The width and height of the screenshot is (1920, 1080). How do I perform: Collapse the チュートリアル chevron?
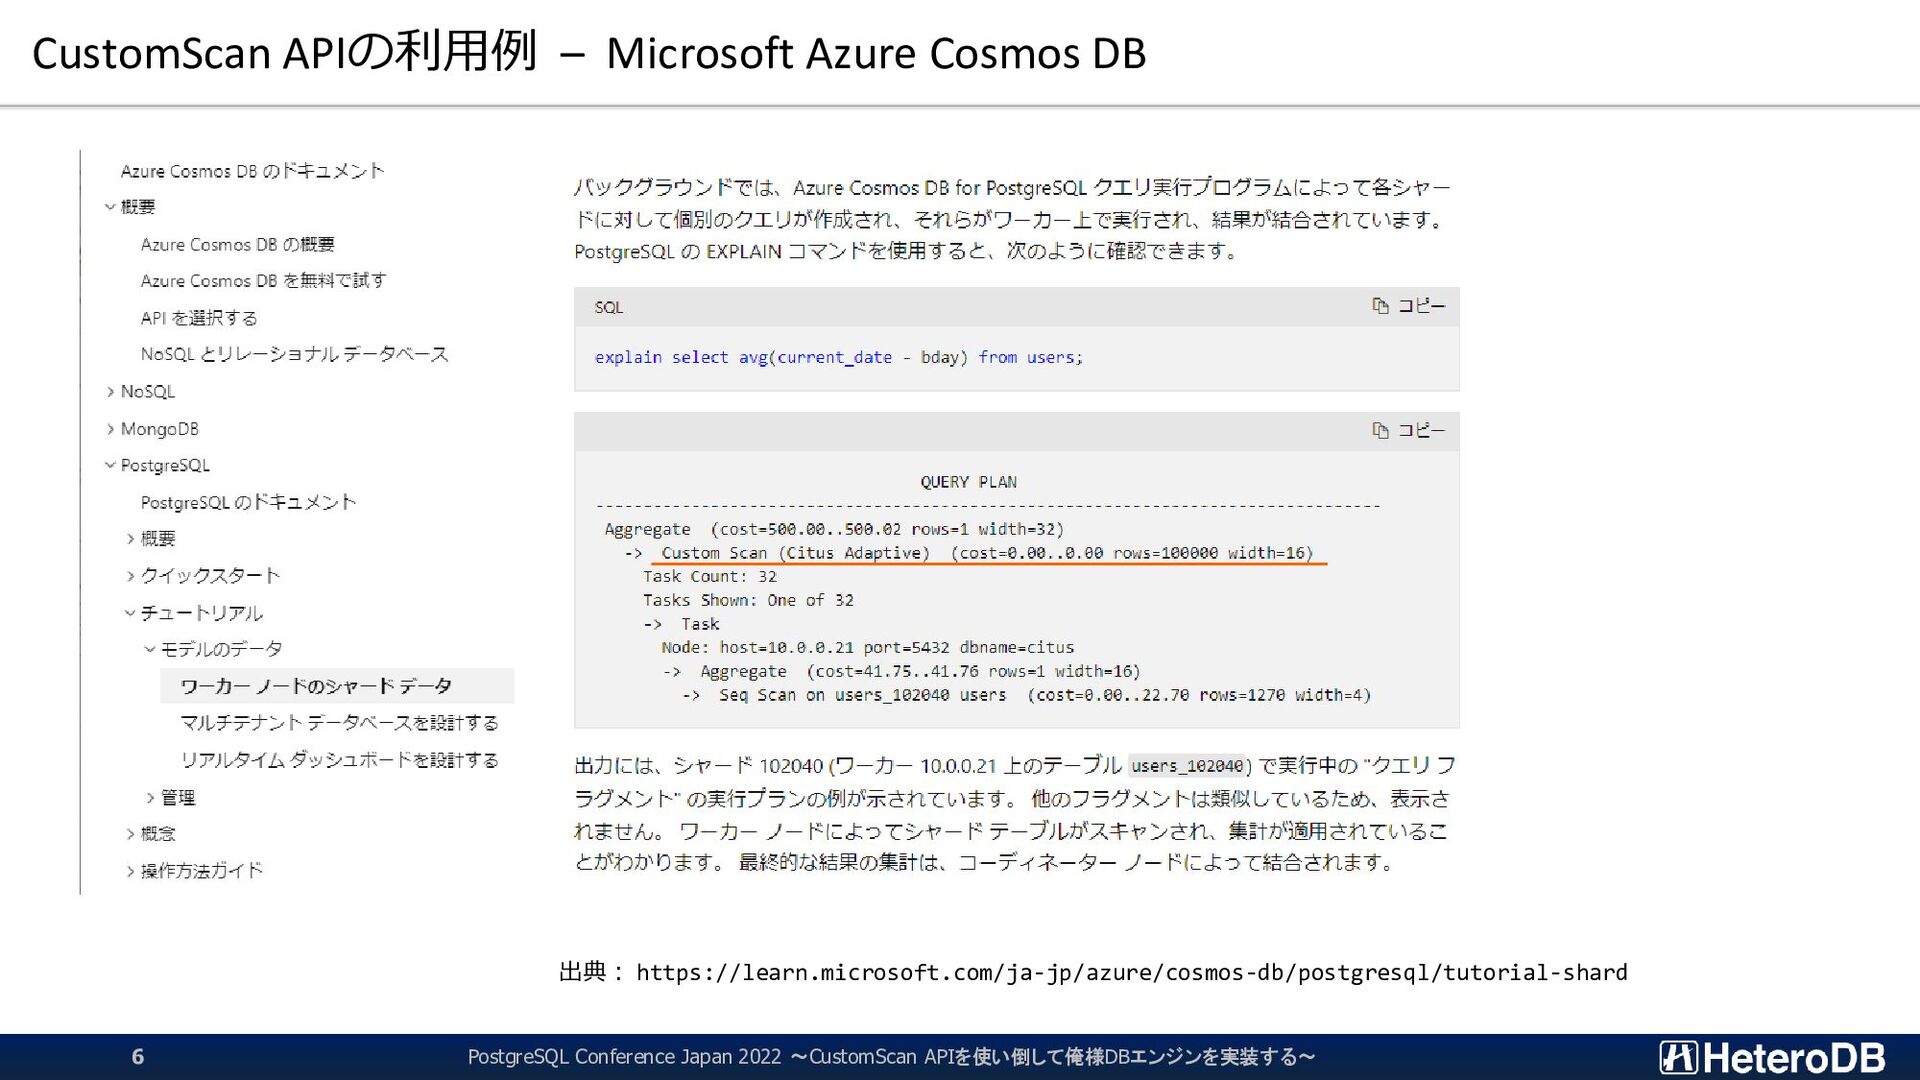tap(130, 613)
